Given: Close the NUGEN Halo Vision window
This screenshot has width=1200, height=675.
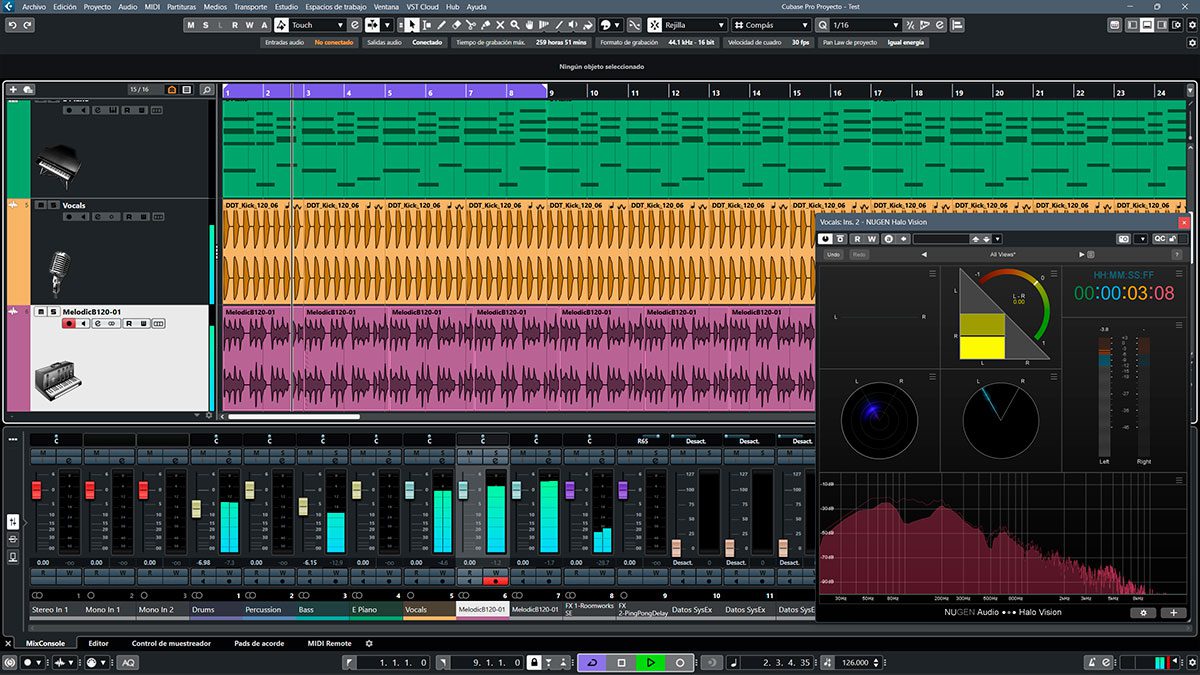Looking at the screenshot, I should (x=1184, y=222).
